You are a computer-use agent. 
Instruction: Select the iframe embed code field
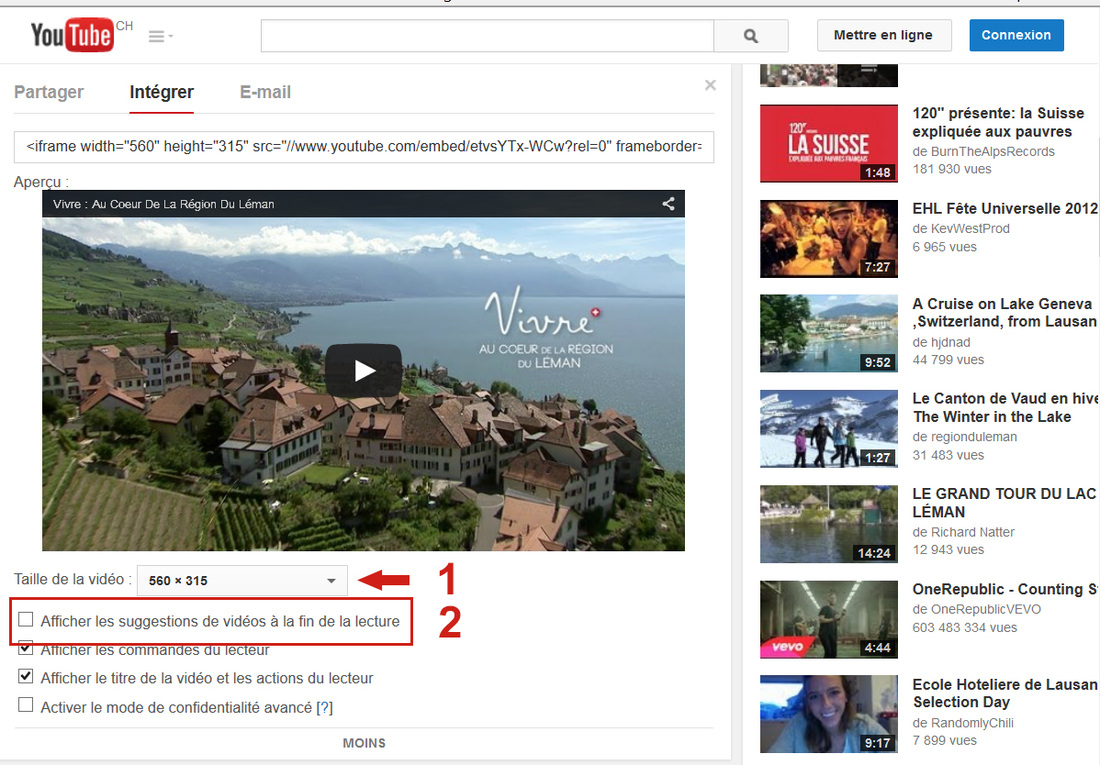click(x=364, y=146)
